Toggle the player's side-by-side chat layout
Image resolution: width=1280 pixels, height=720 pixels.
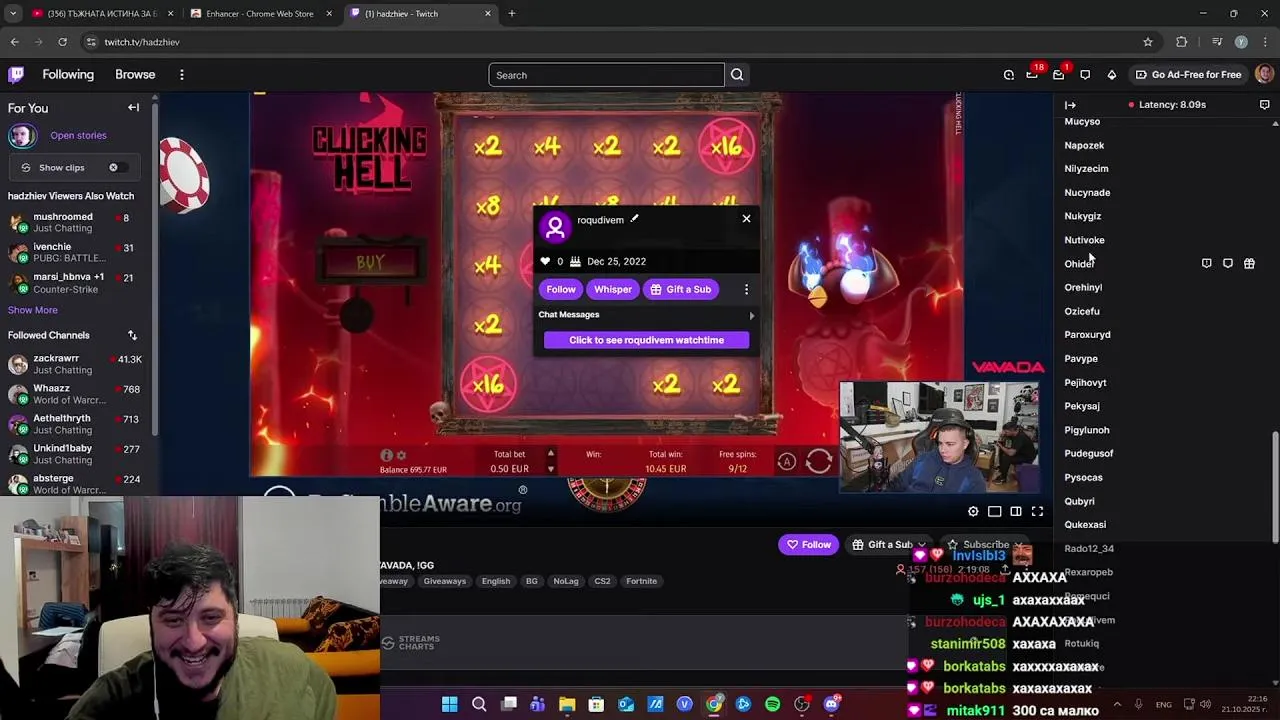click(1016, 512)
